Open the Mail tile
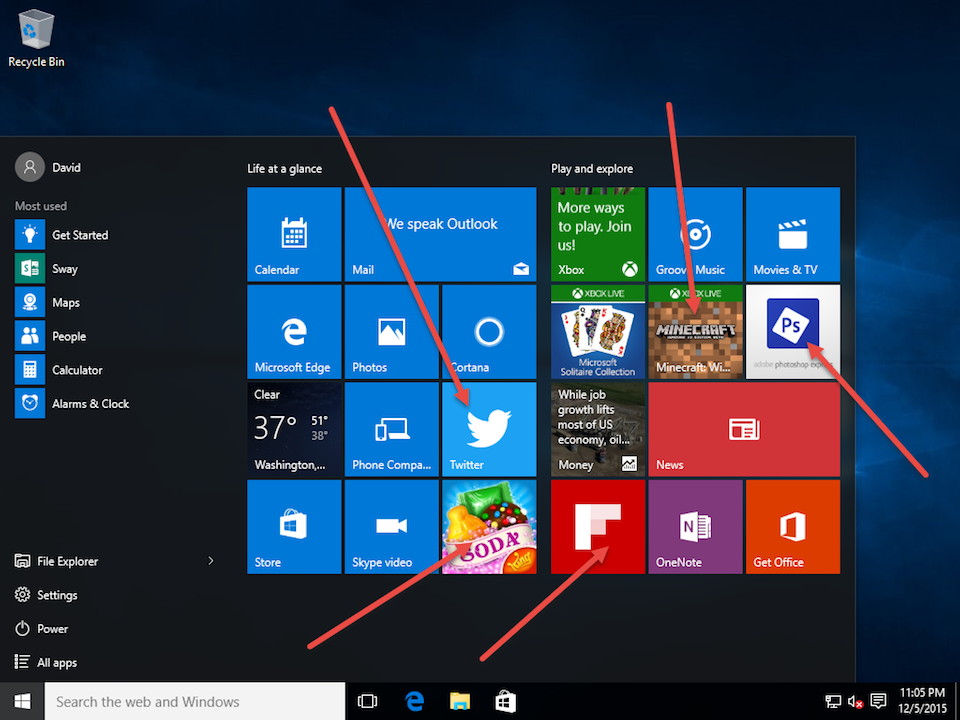The image size is (960, 720). pos(440,234)
